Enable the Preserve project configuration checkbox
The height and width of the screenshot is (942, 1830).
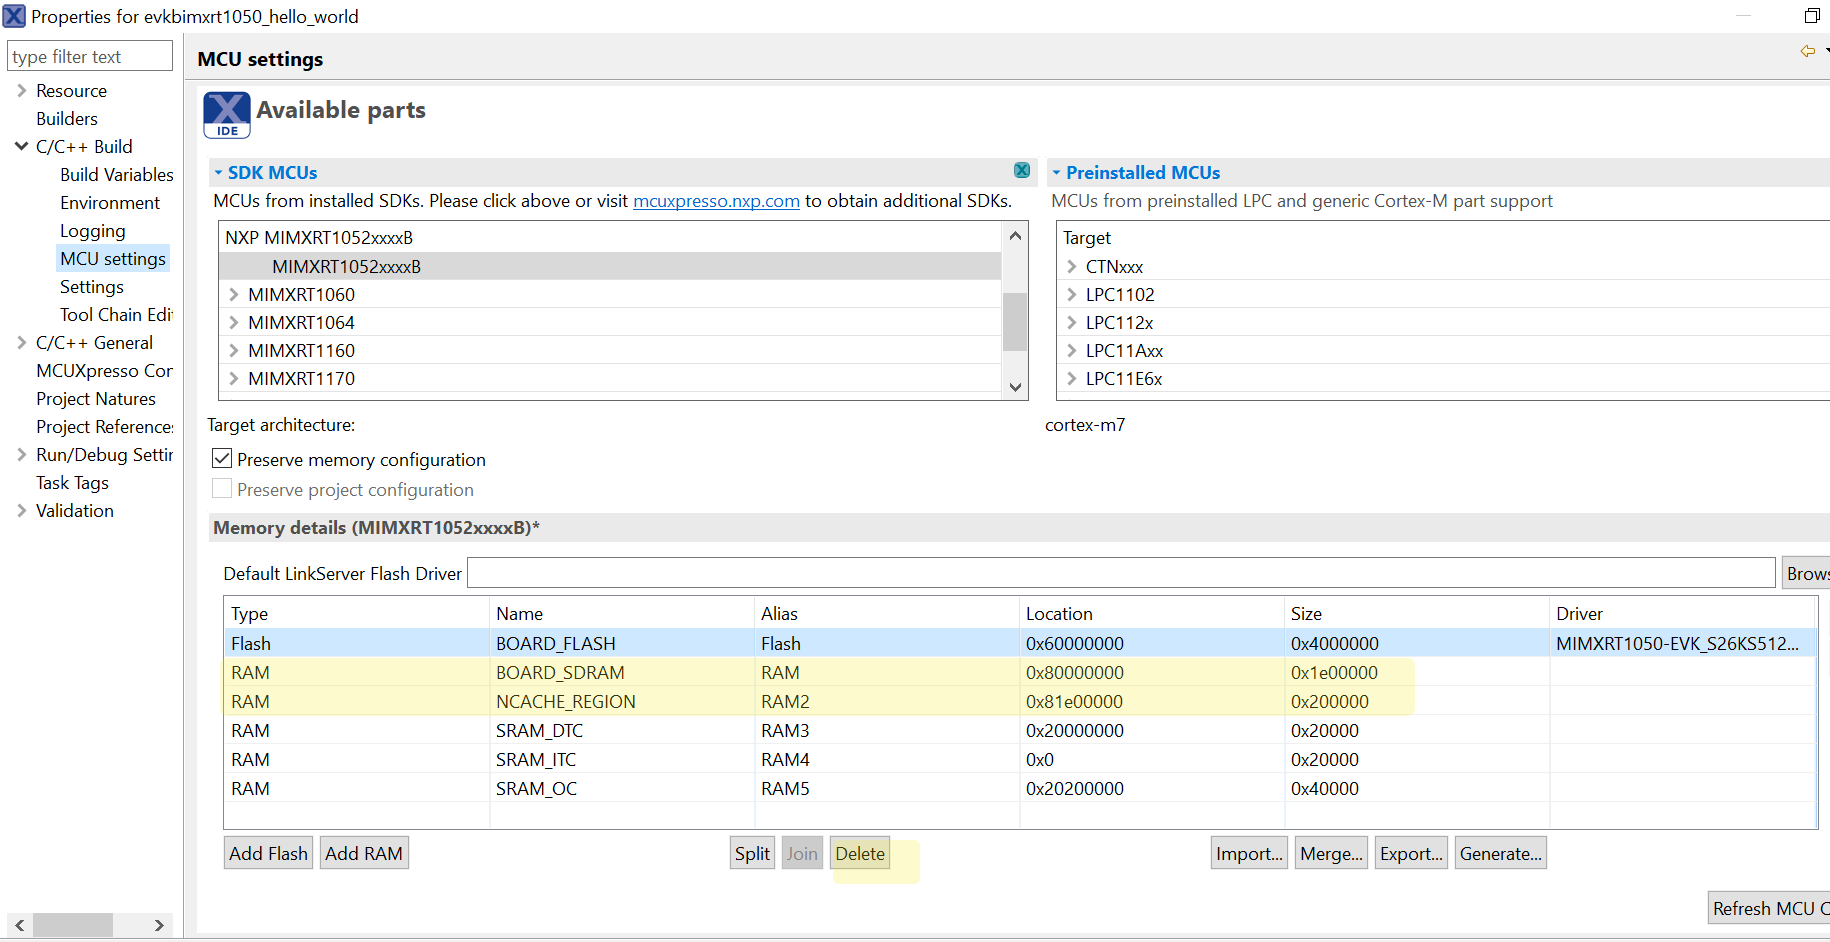click(222, 488)
